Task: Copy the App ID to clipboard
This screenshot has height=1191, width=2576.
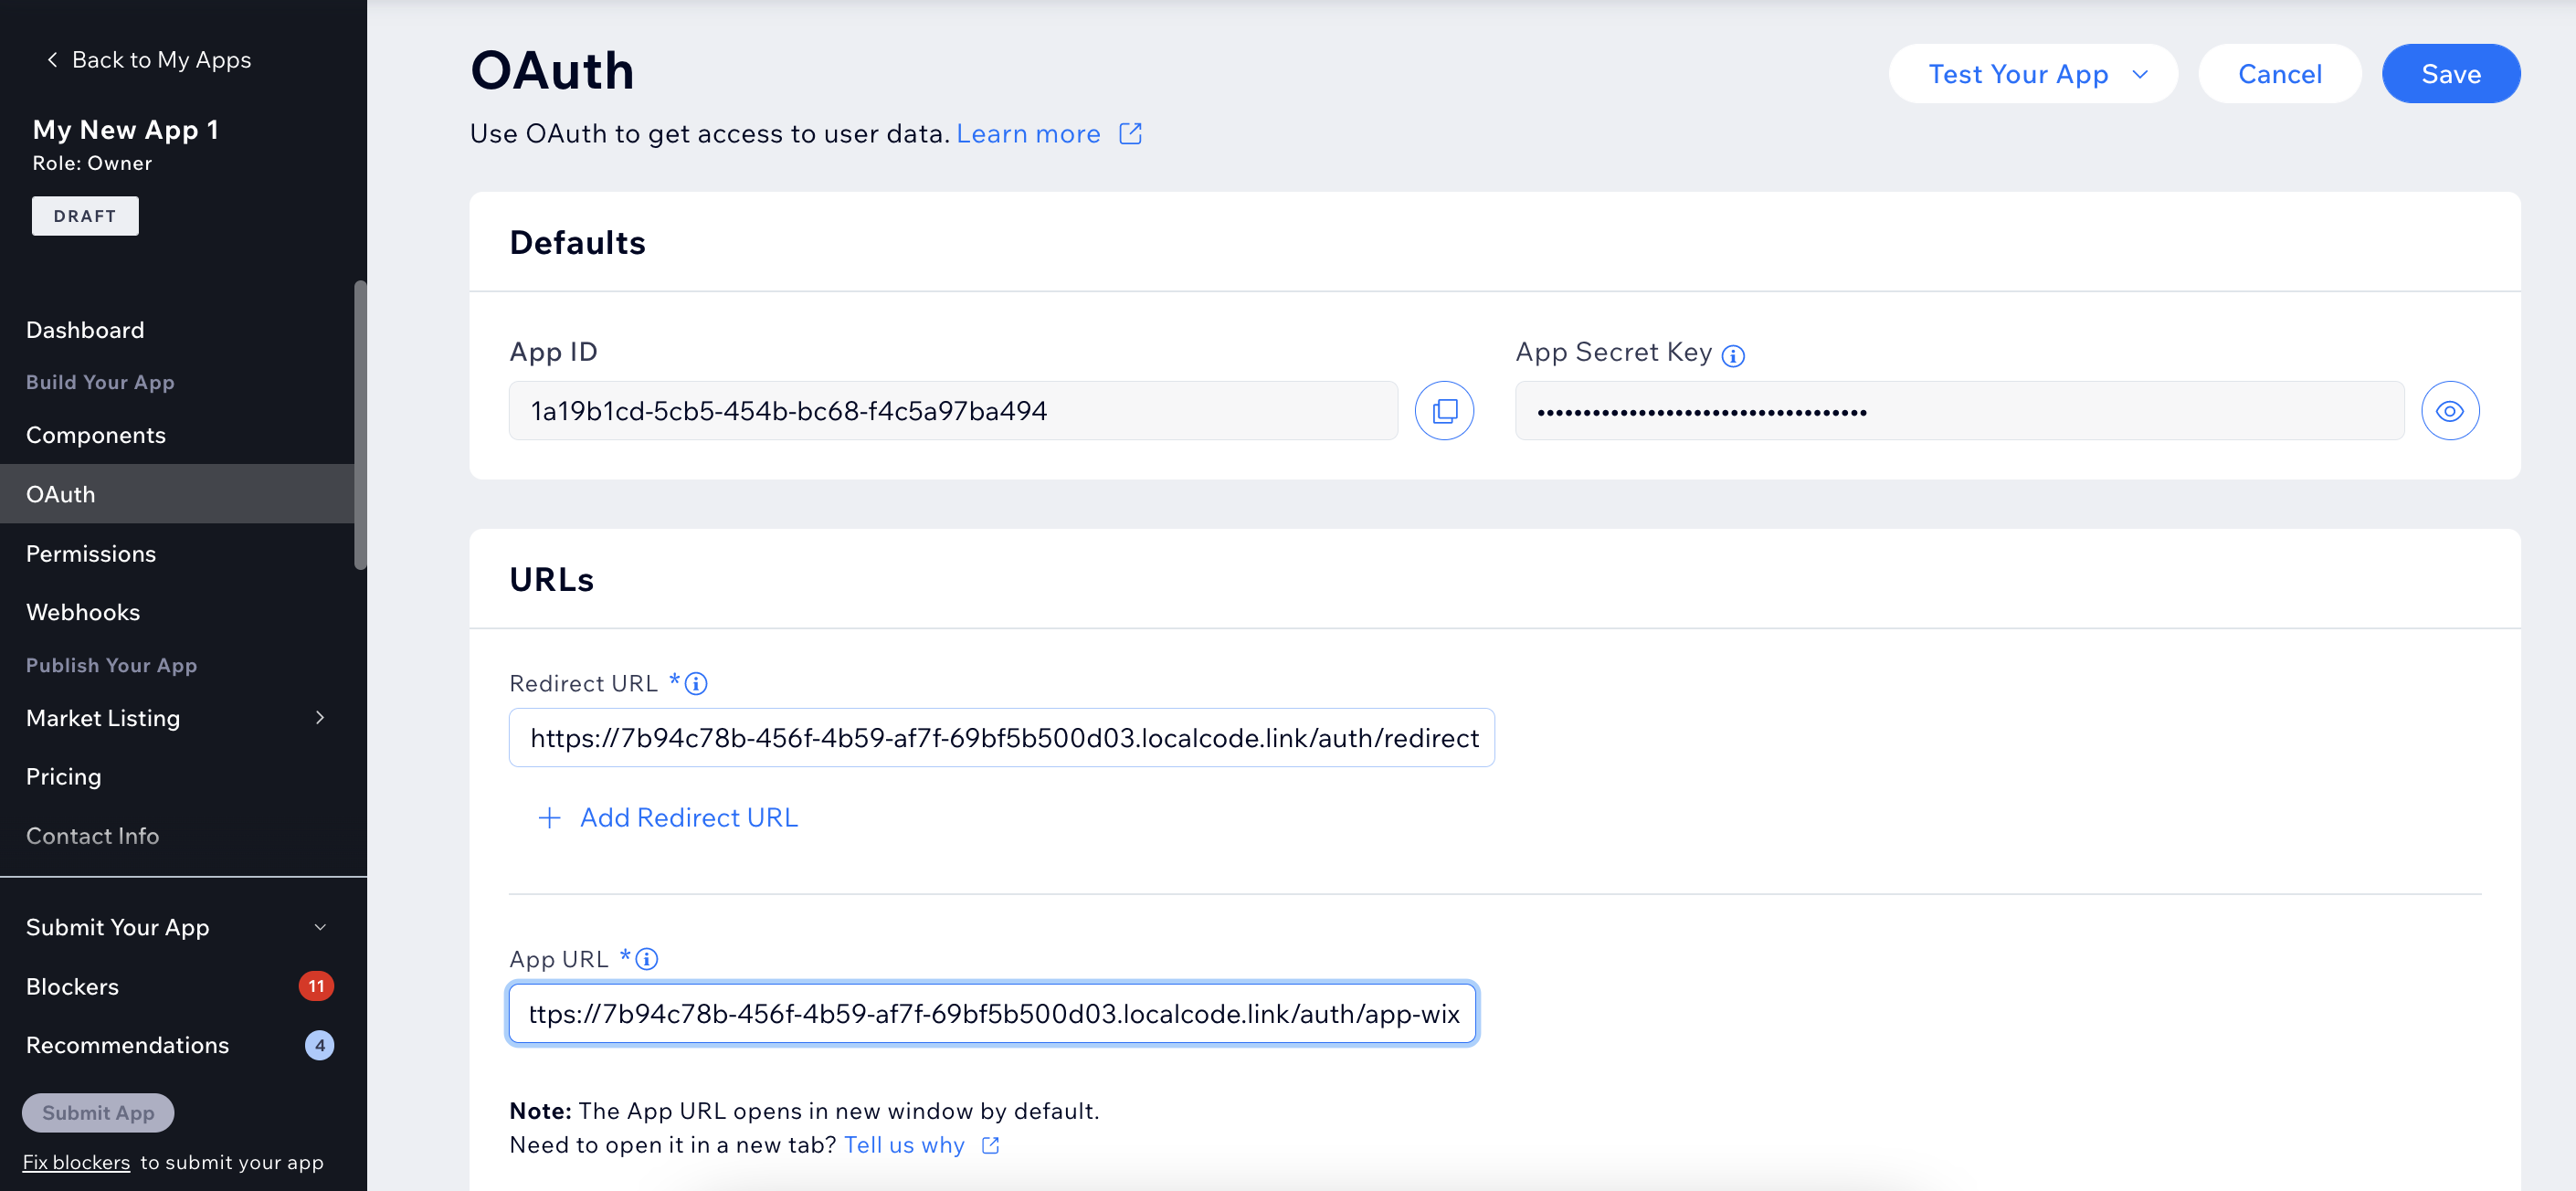Action: (x=1444, y=411)
